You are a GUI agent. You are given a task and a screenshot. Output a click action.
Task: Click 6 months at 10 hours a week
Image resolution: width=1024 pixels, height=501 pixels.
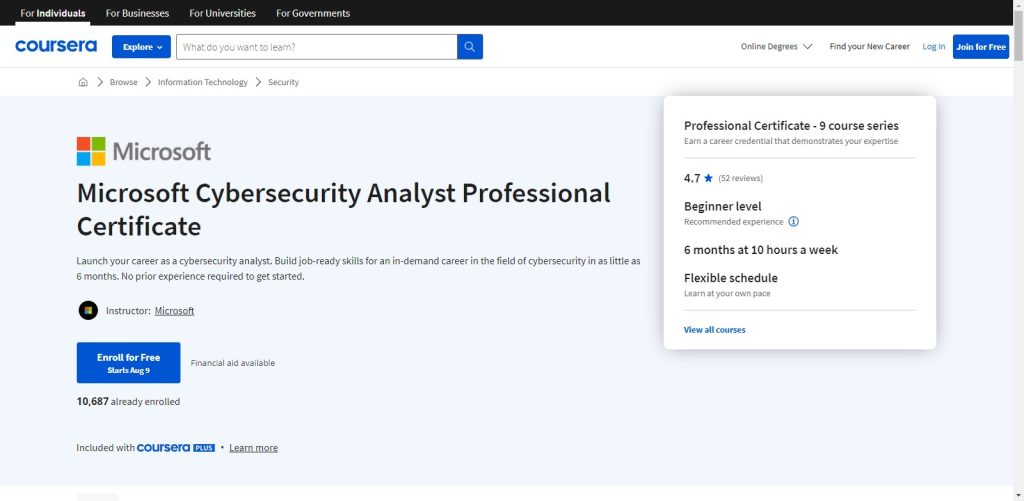(x=761, y=250)
